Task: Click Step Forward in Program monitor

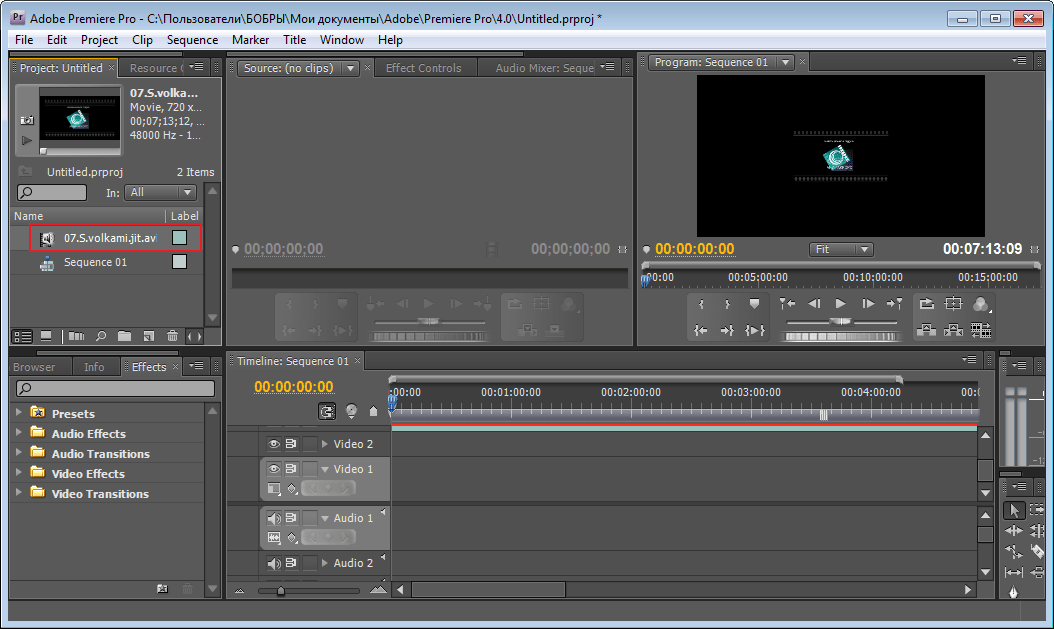Action: point(868,304)
